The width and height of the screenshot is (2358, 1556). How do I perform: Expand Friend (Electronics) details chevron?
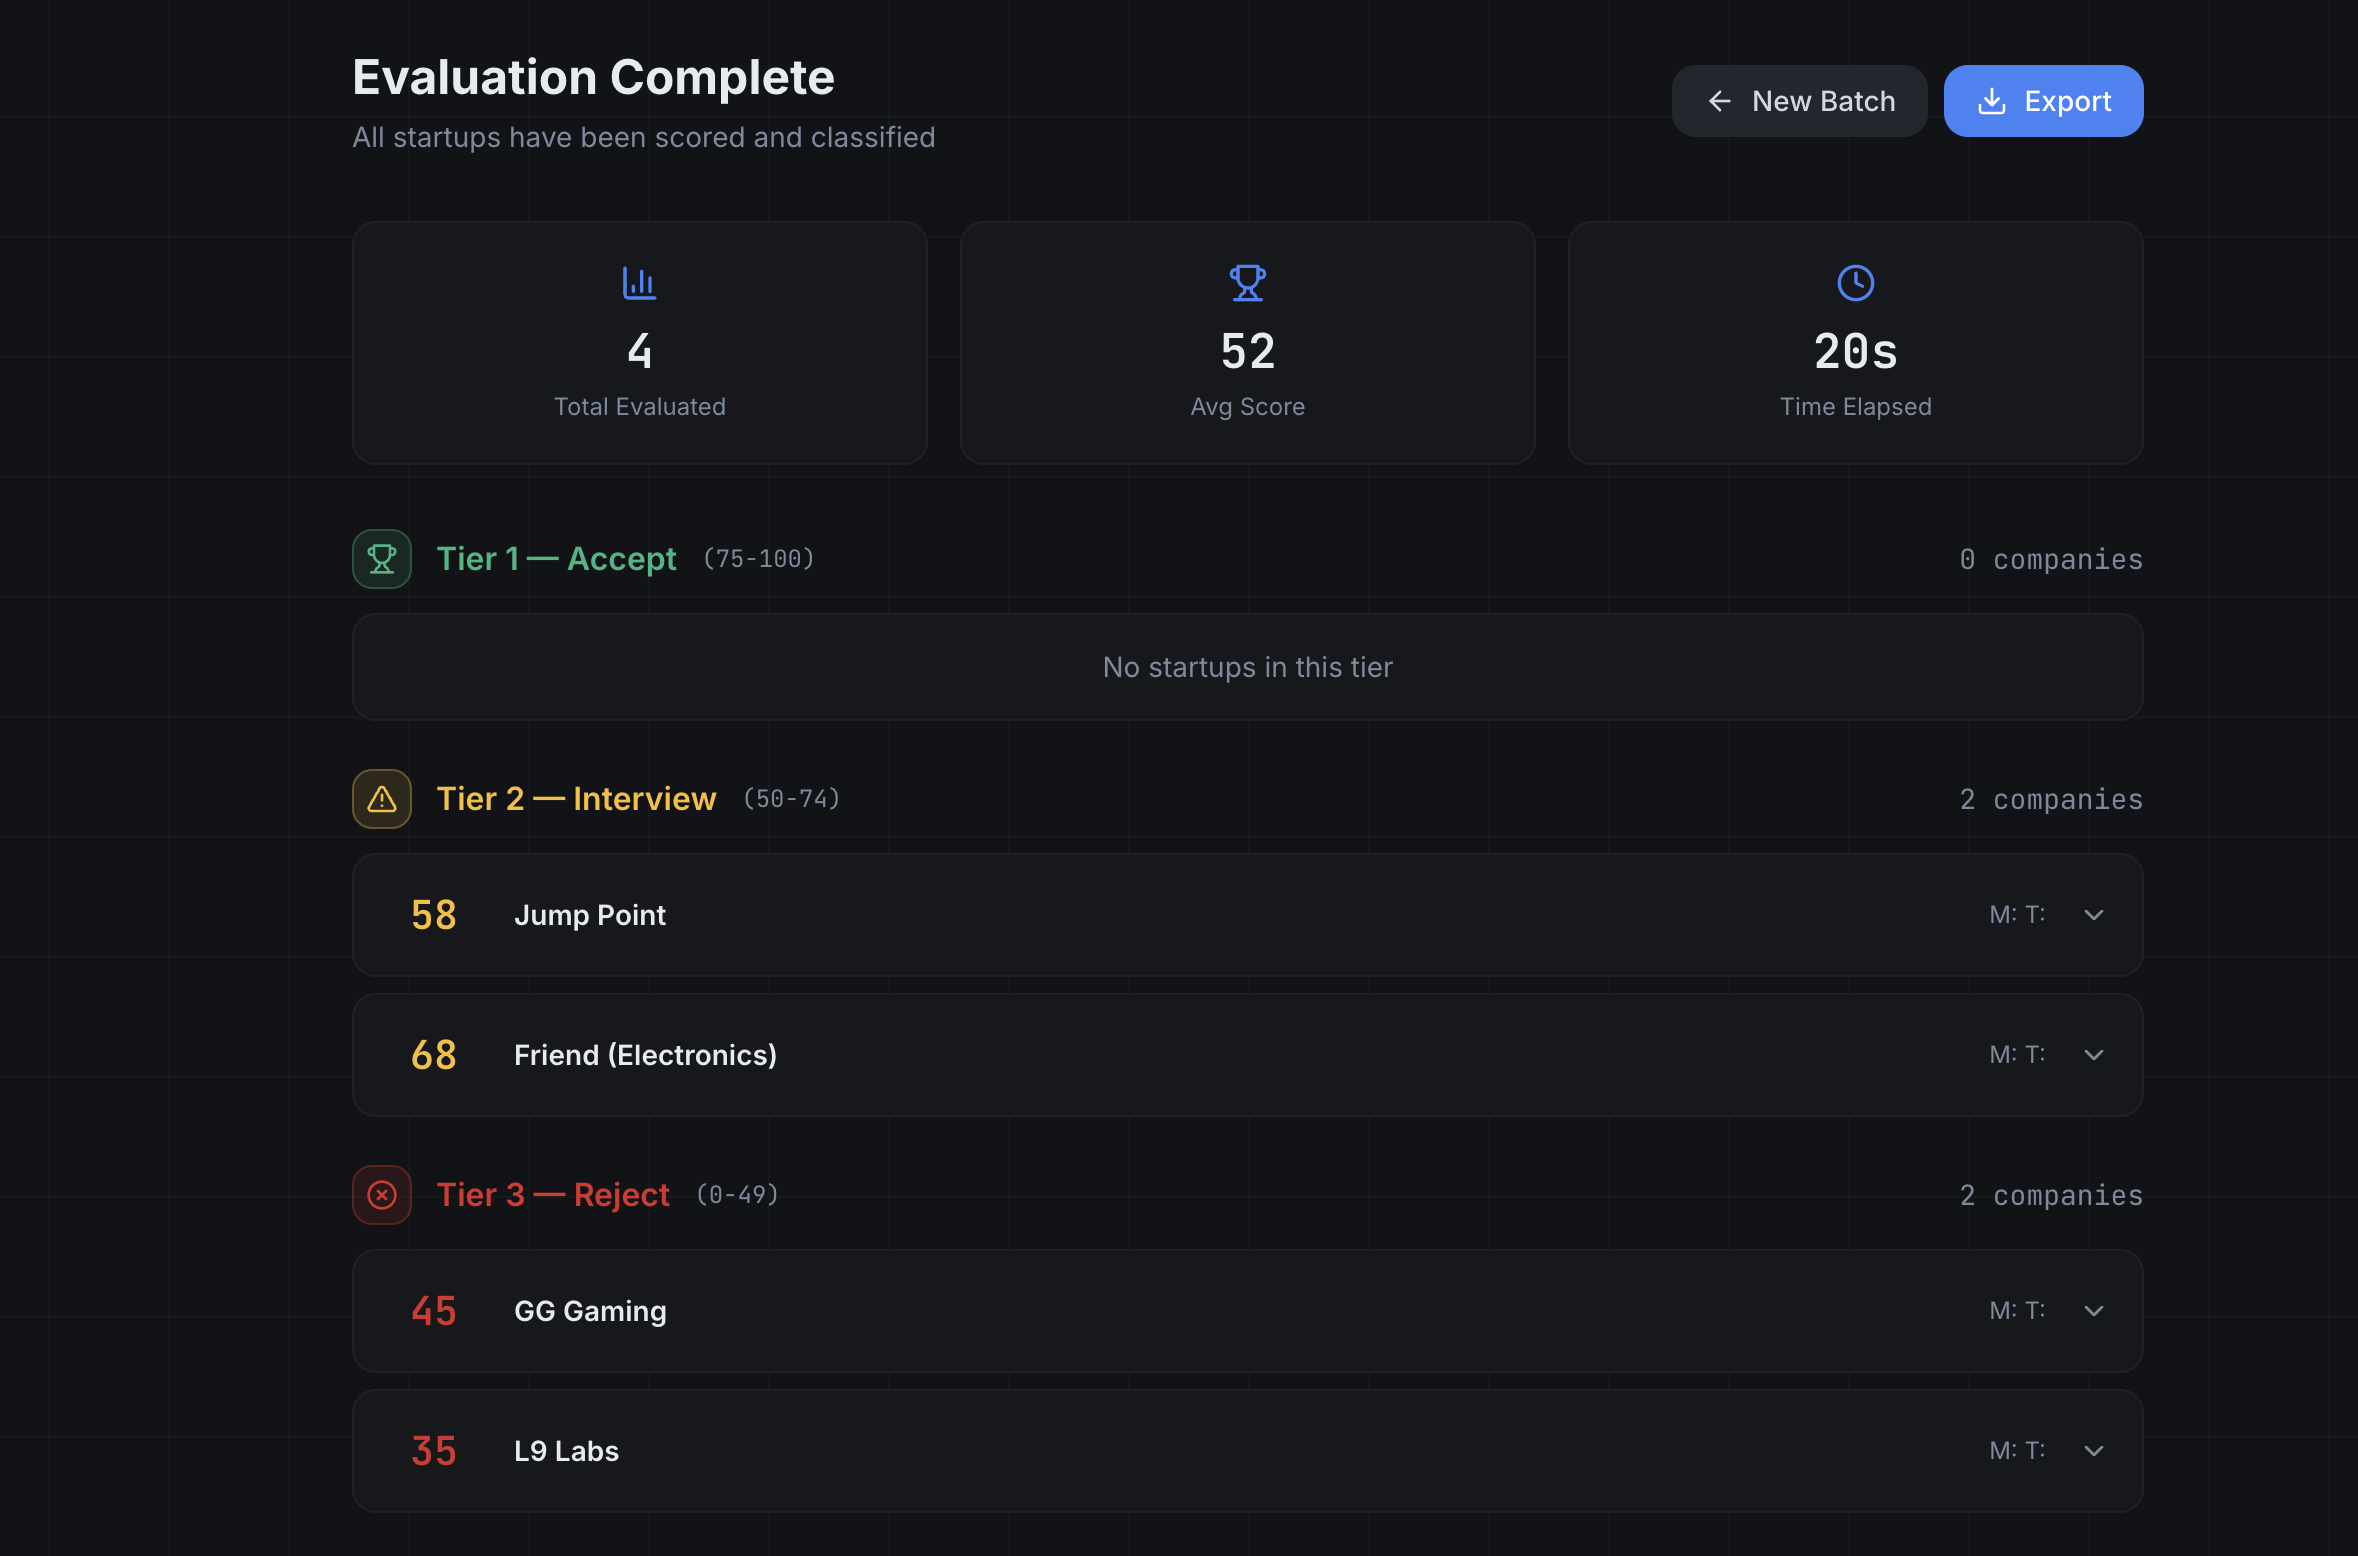click(2094, 1055)
